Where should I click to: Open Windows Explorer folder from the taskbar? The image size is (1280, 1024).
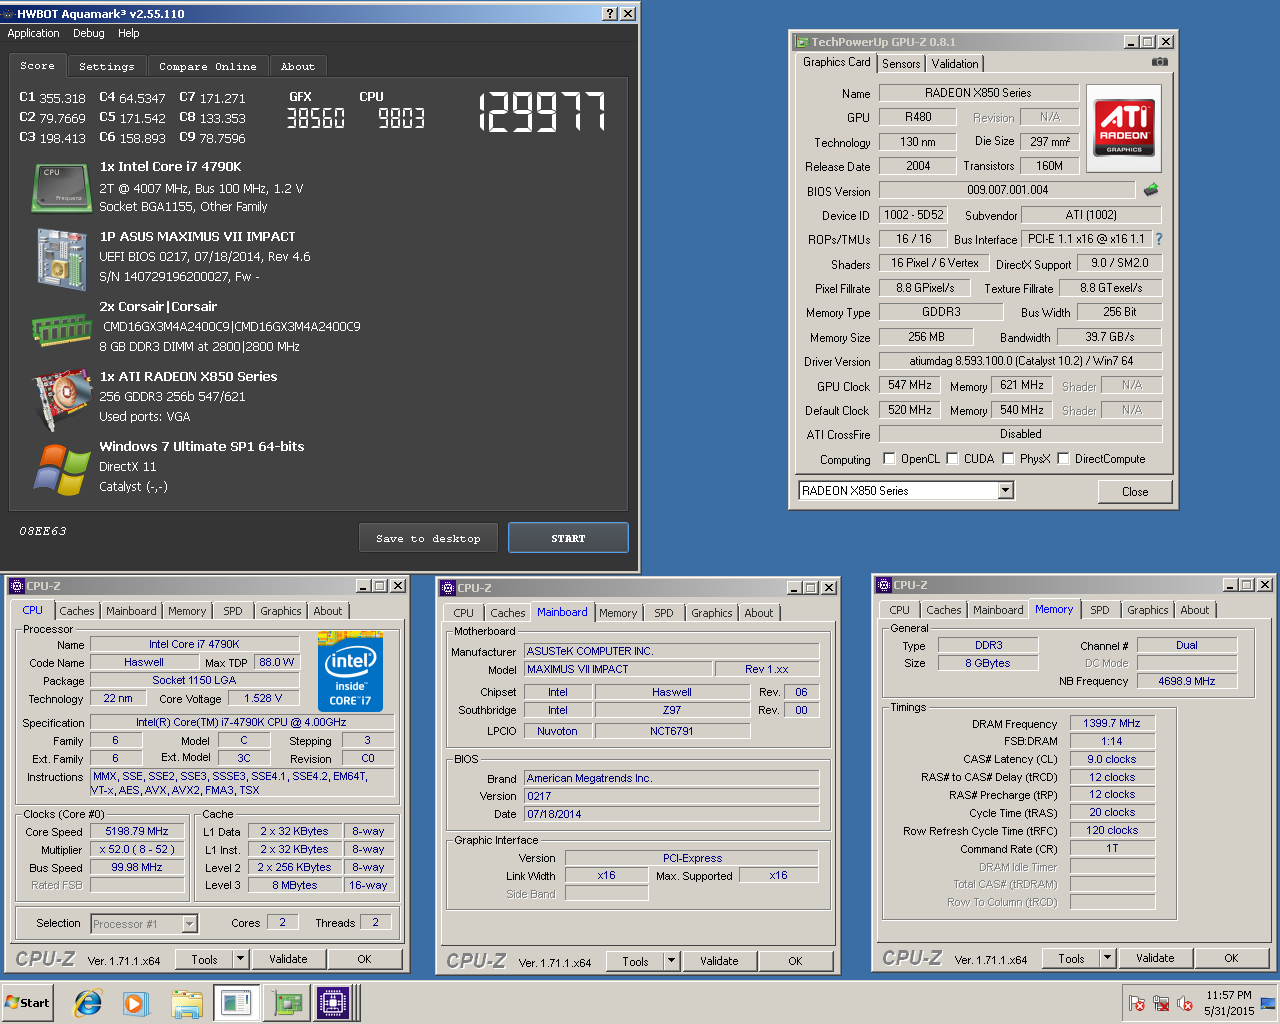(187, 1003)
